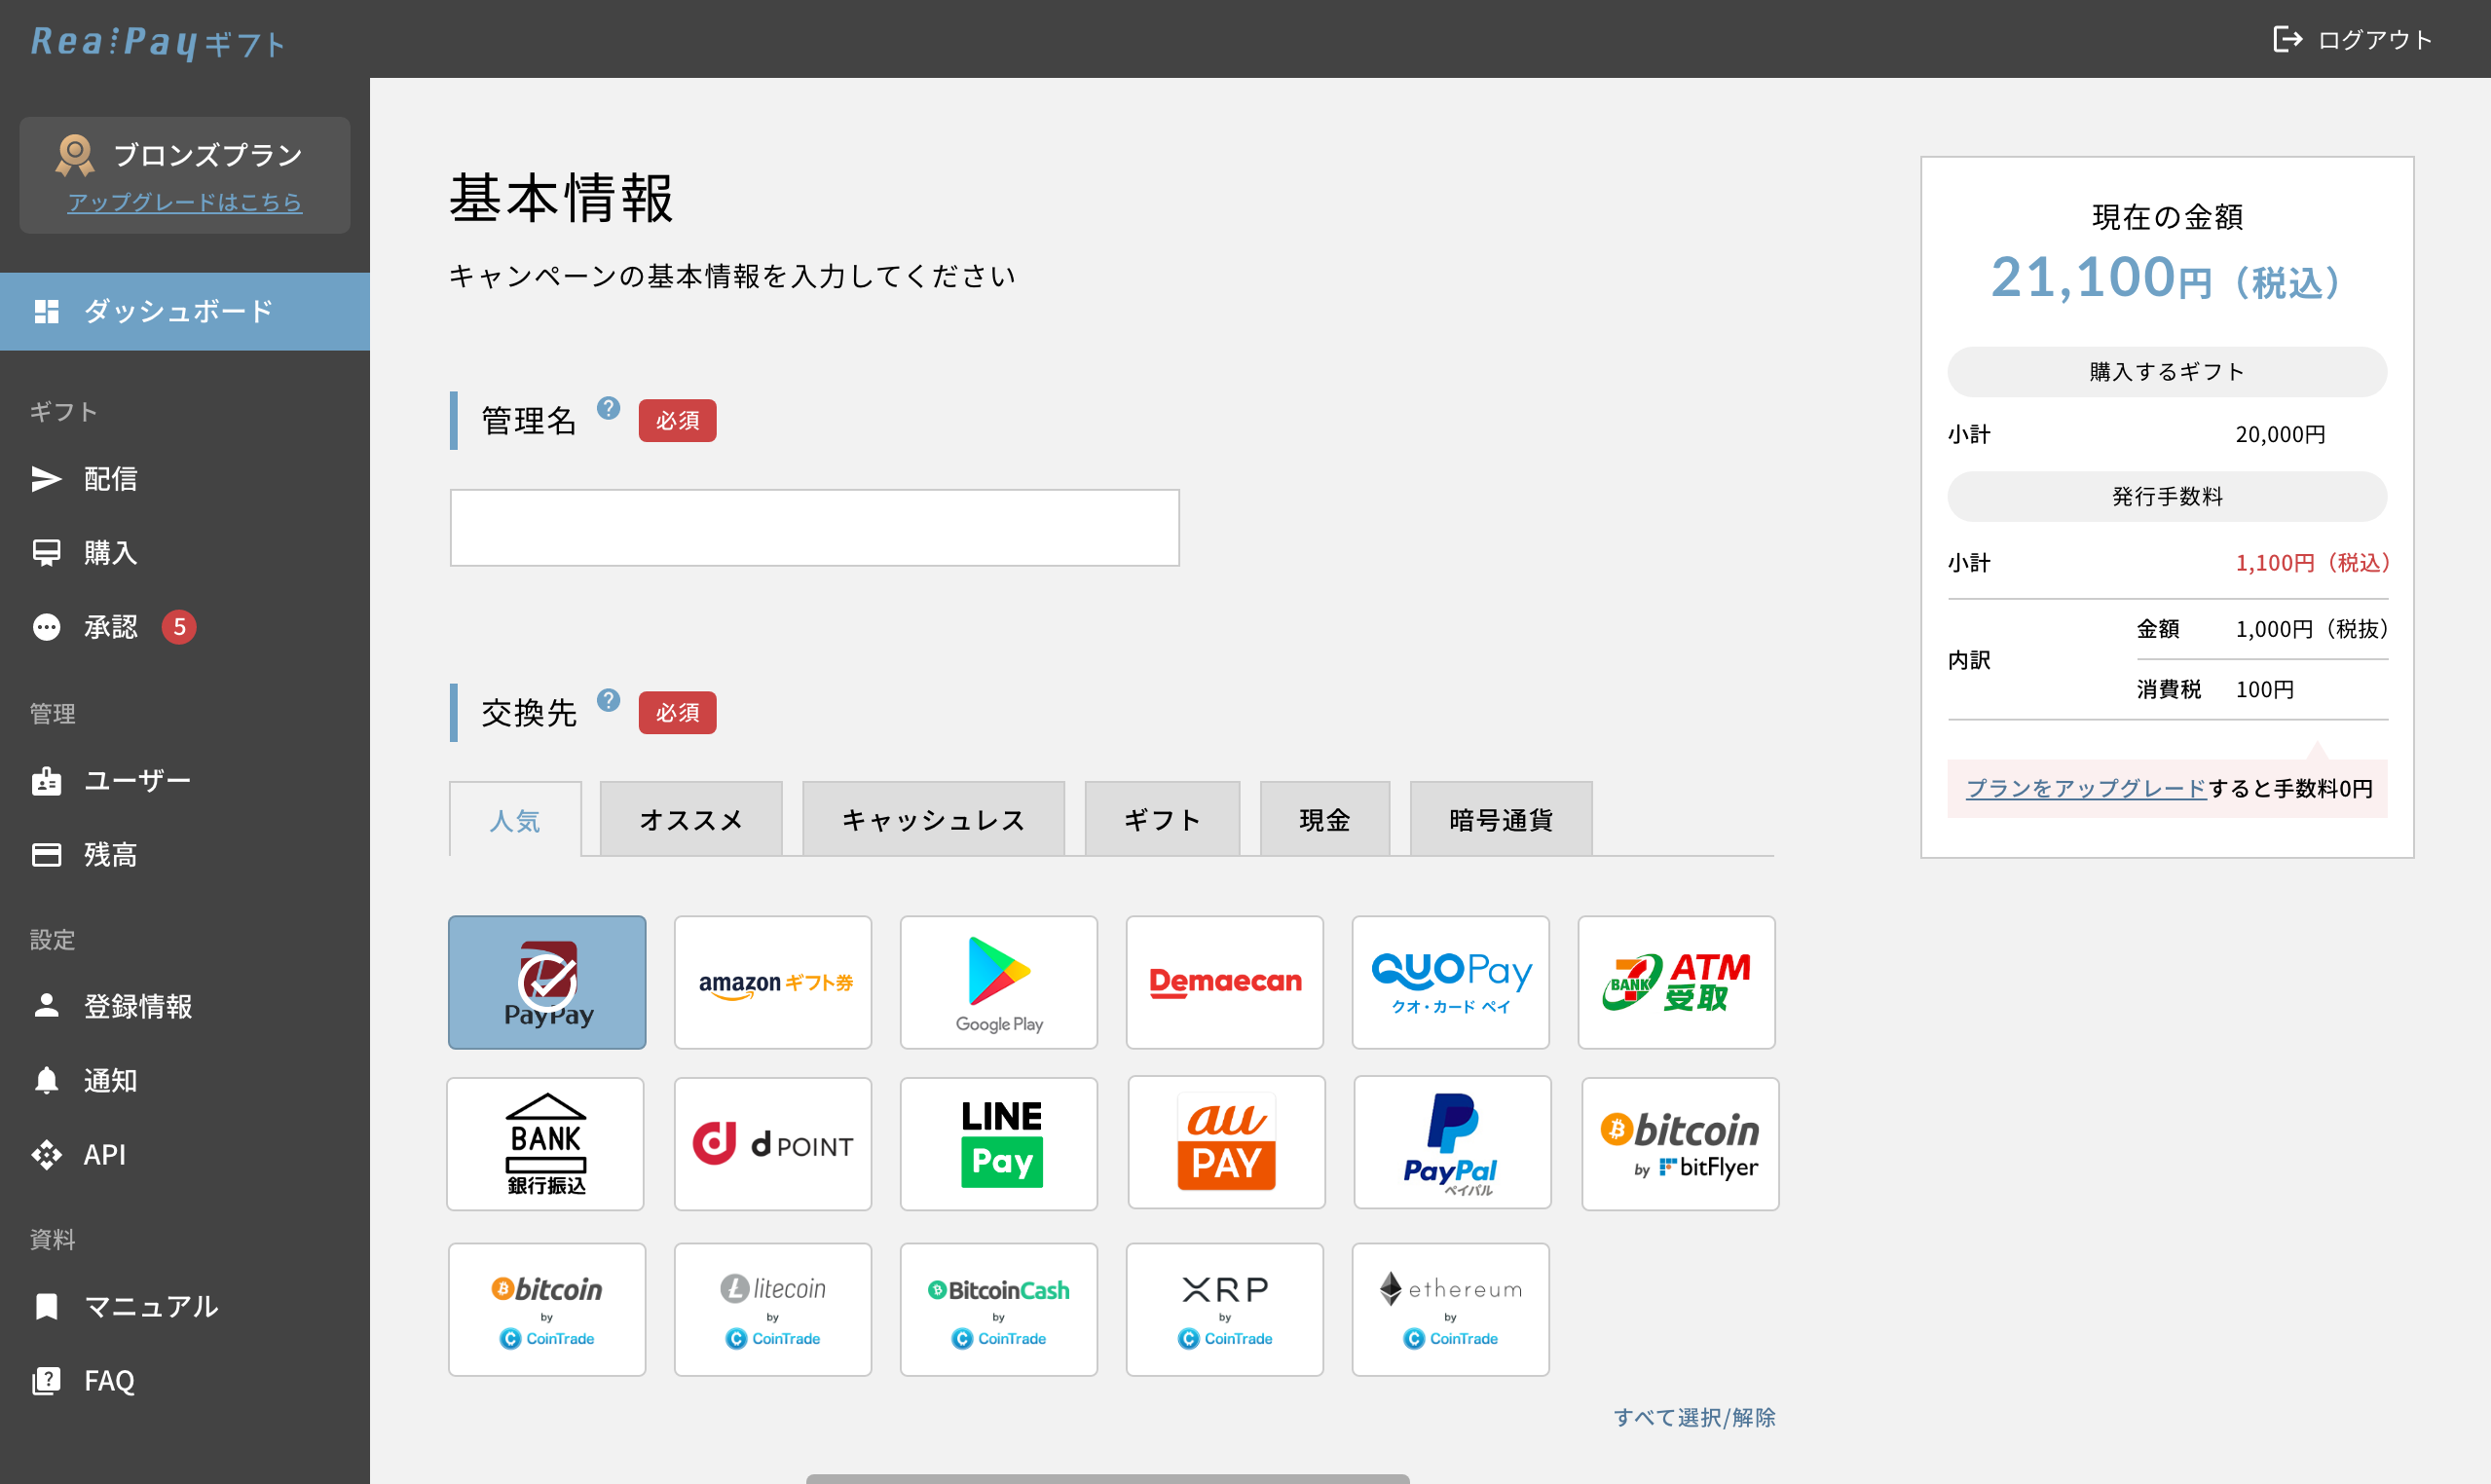This screenshot has width=2491, height=1484.
Task: Select the Google Play option
Action: [999, 982]
